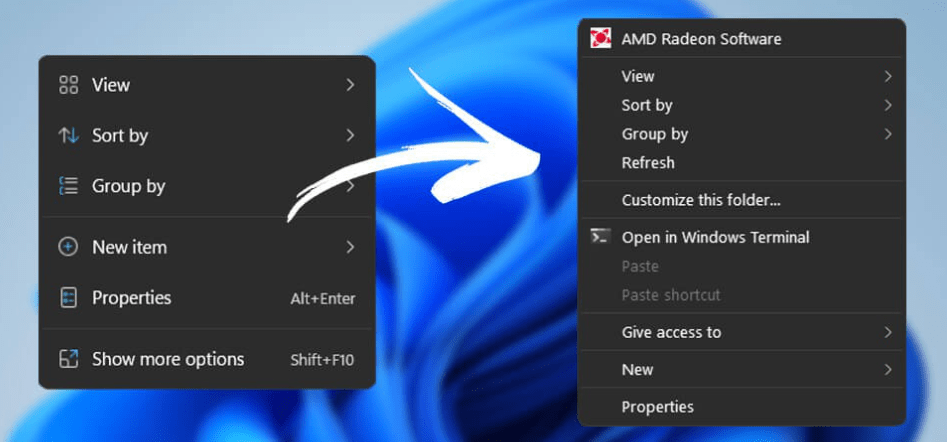The width and height of the screenshot is (947, 442).
Task: Choose Group by in new context menu
Action: click(x=207, y=186)
